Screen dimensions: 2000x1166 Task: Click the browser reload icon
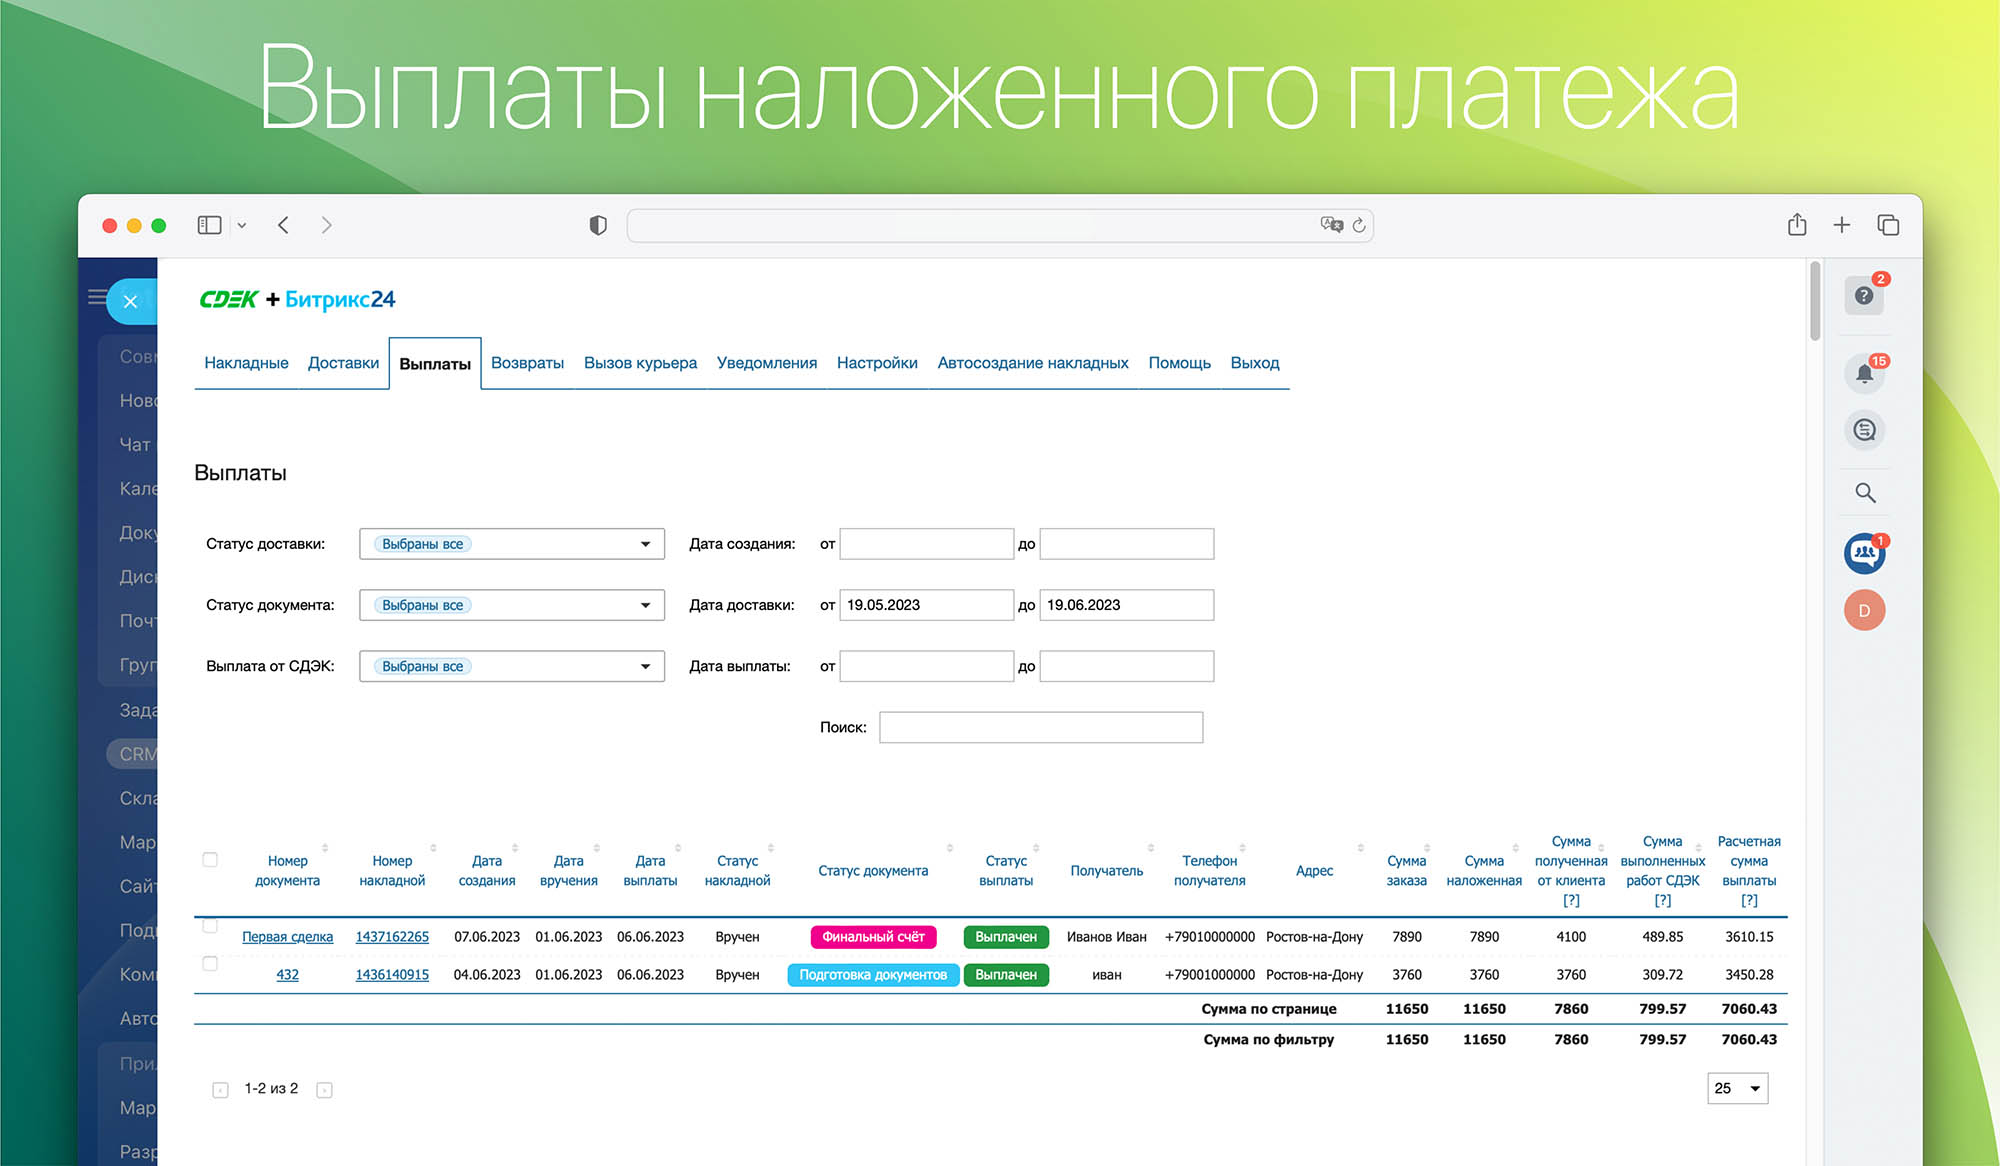tap(1359, 226)
